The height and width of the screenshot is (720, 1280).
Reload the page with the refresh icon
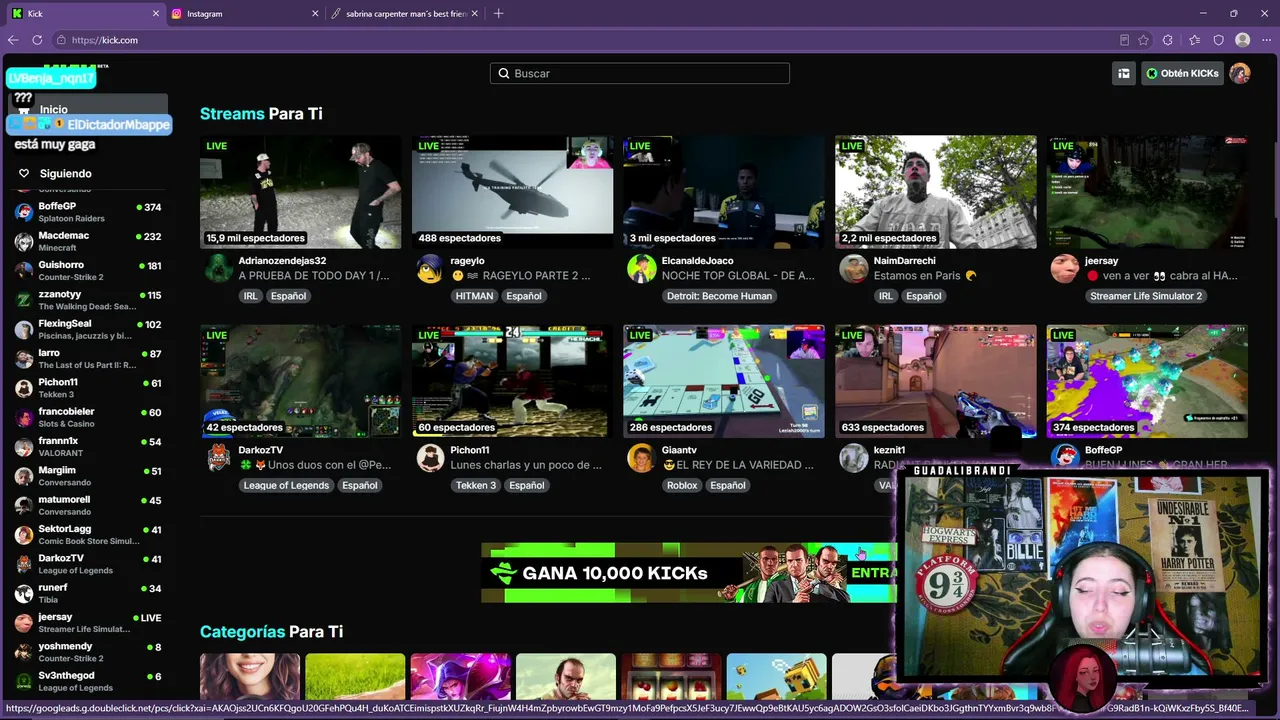(37, 40)
